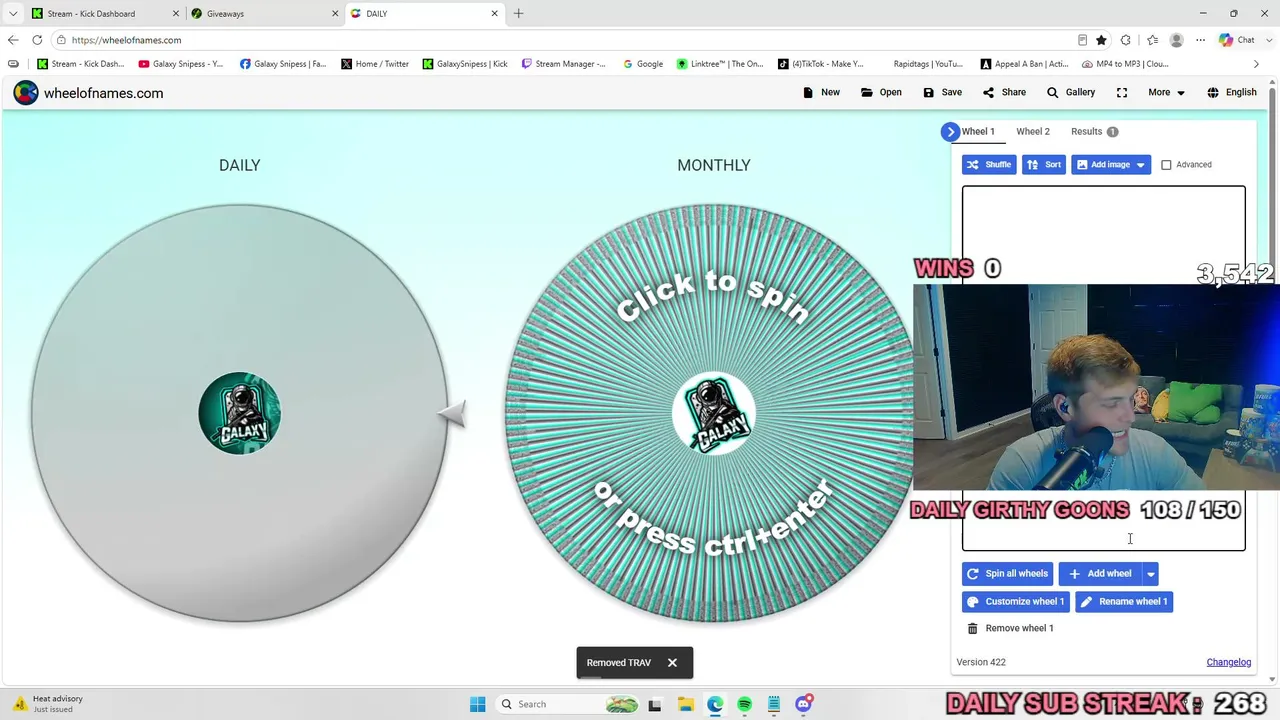Open the TikTok bookmark
Viewport: 1280px width, 720px height.
click(820, 64)
